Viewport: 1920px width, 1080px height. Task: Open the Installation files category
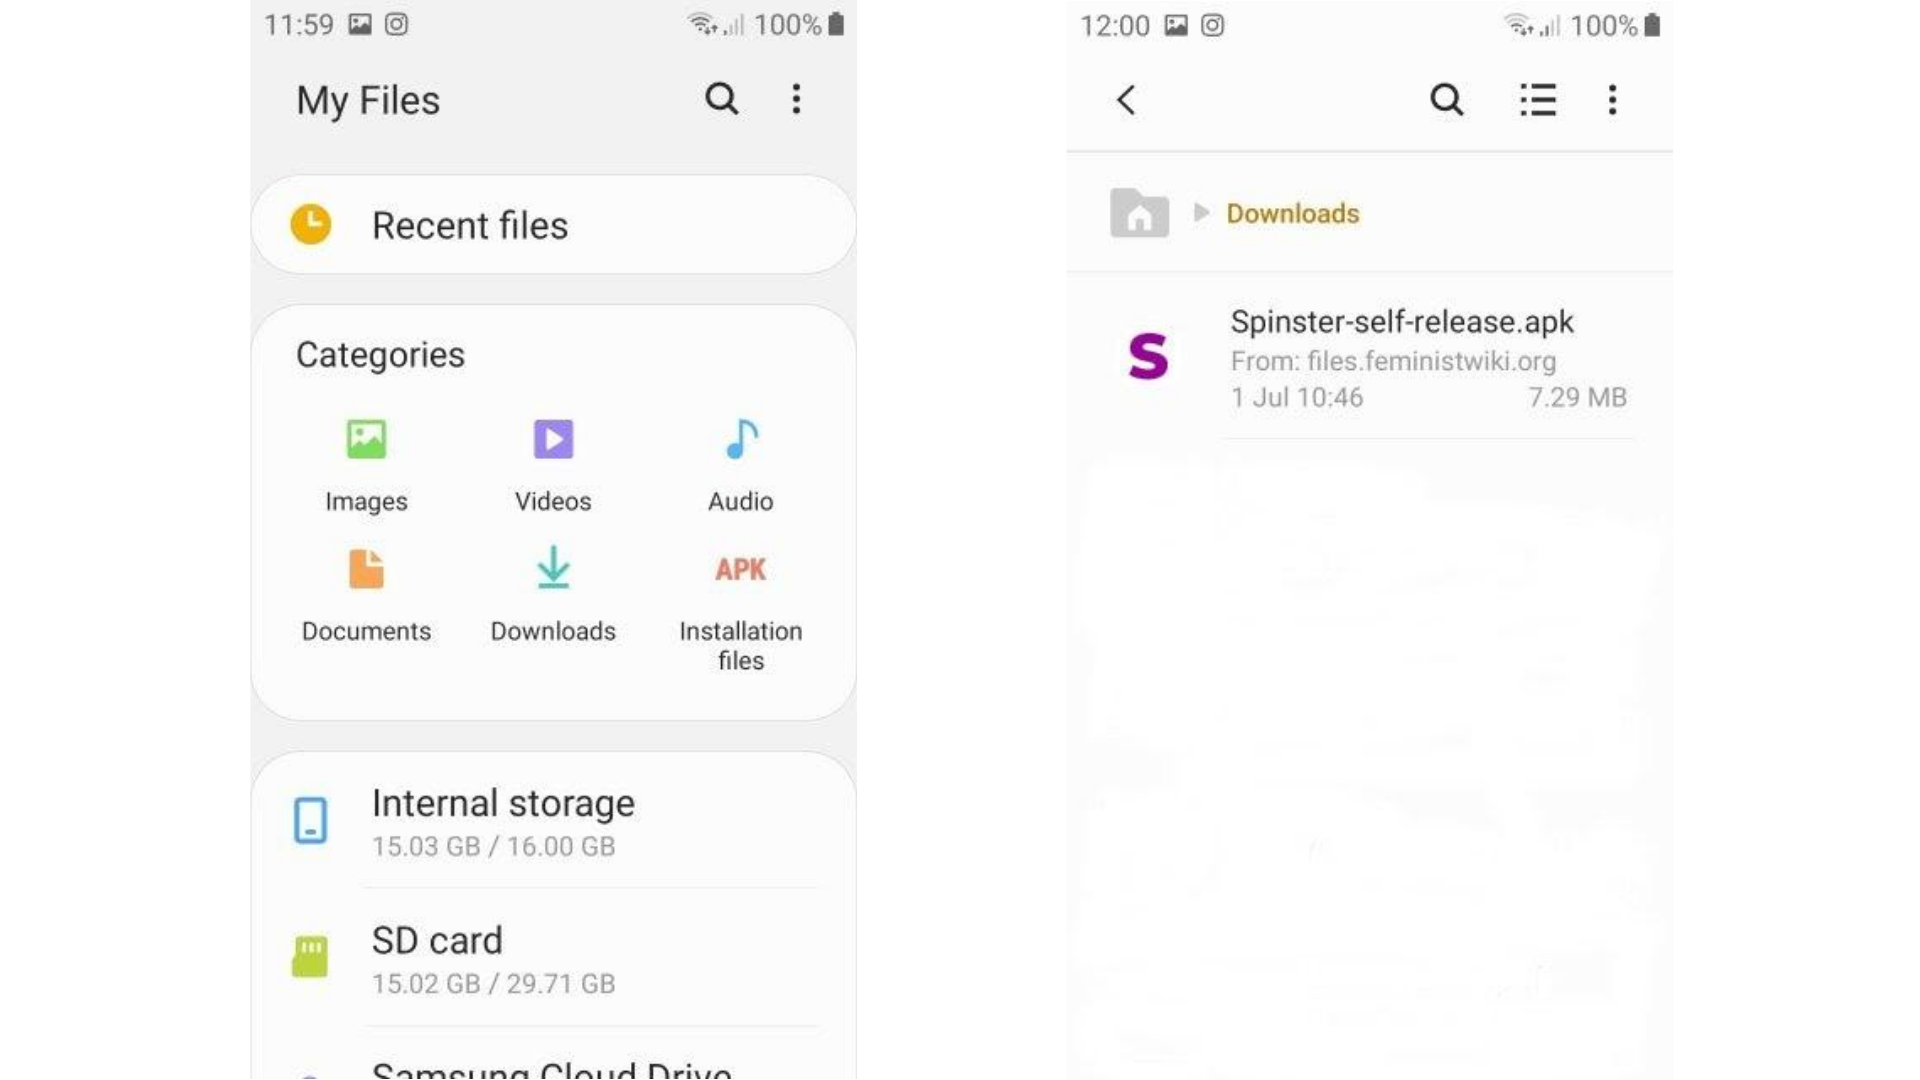740,608
